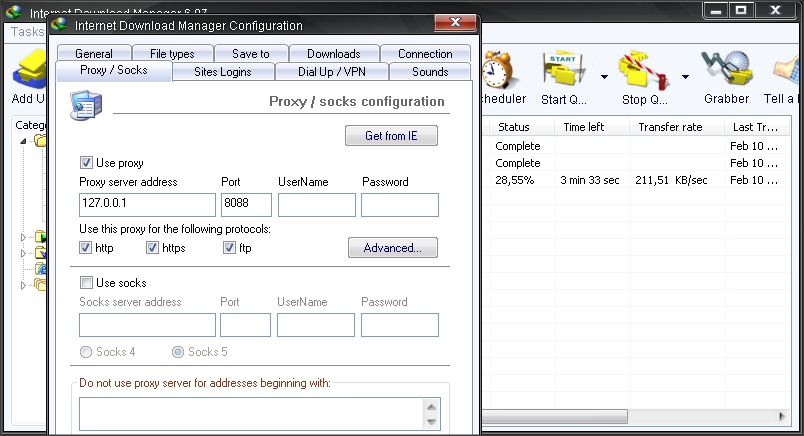The height and width of the screenshot is (436, 804).
Task: Click the Socks server address field
Action: 147,325
